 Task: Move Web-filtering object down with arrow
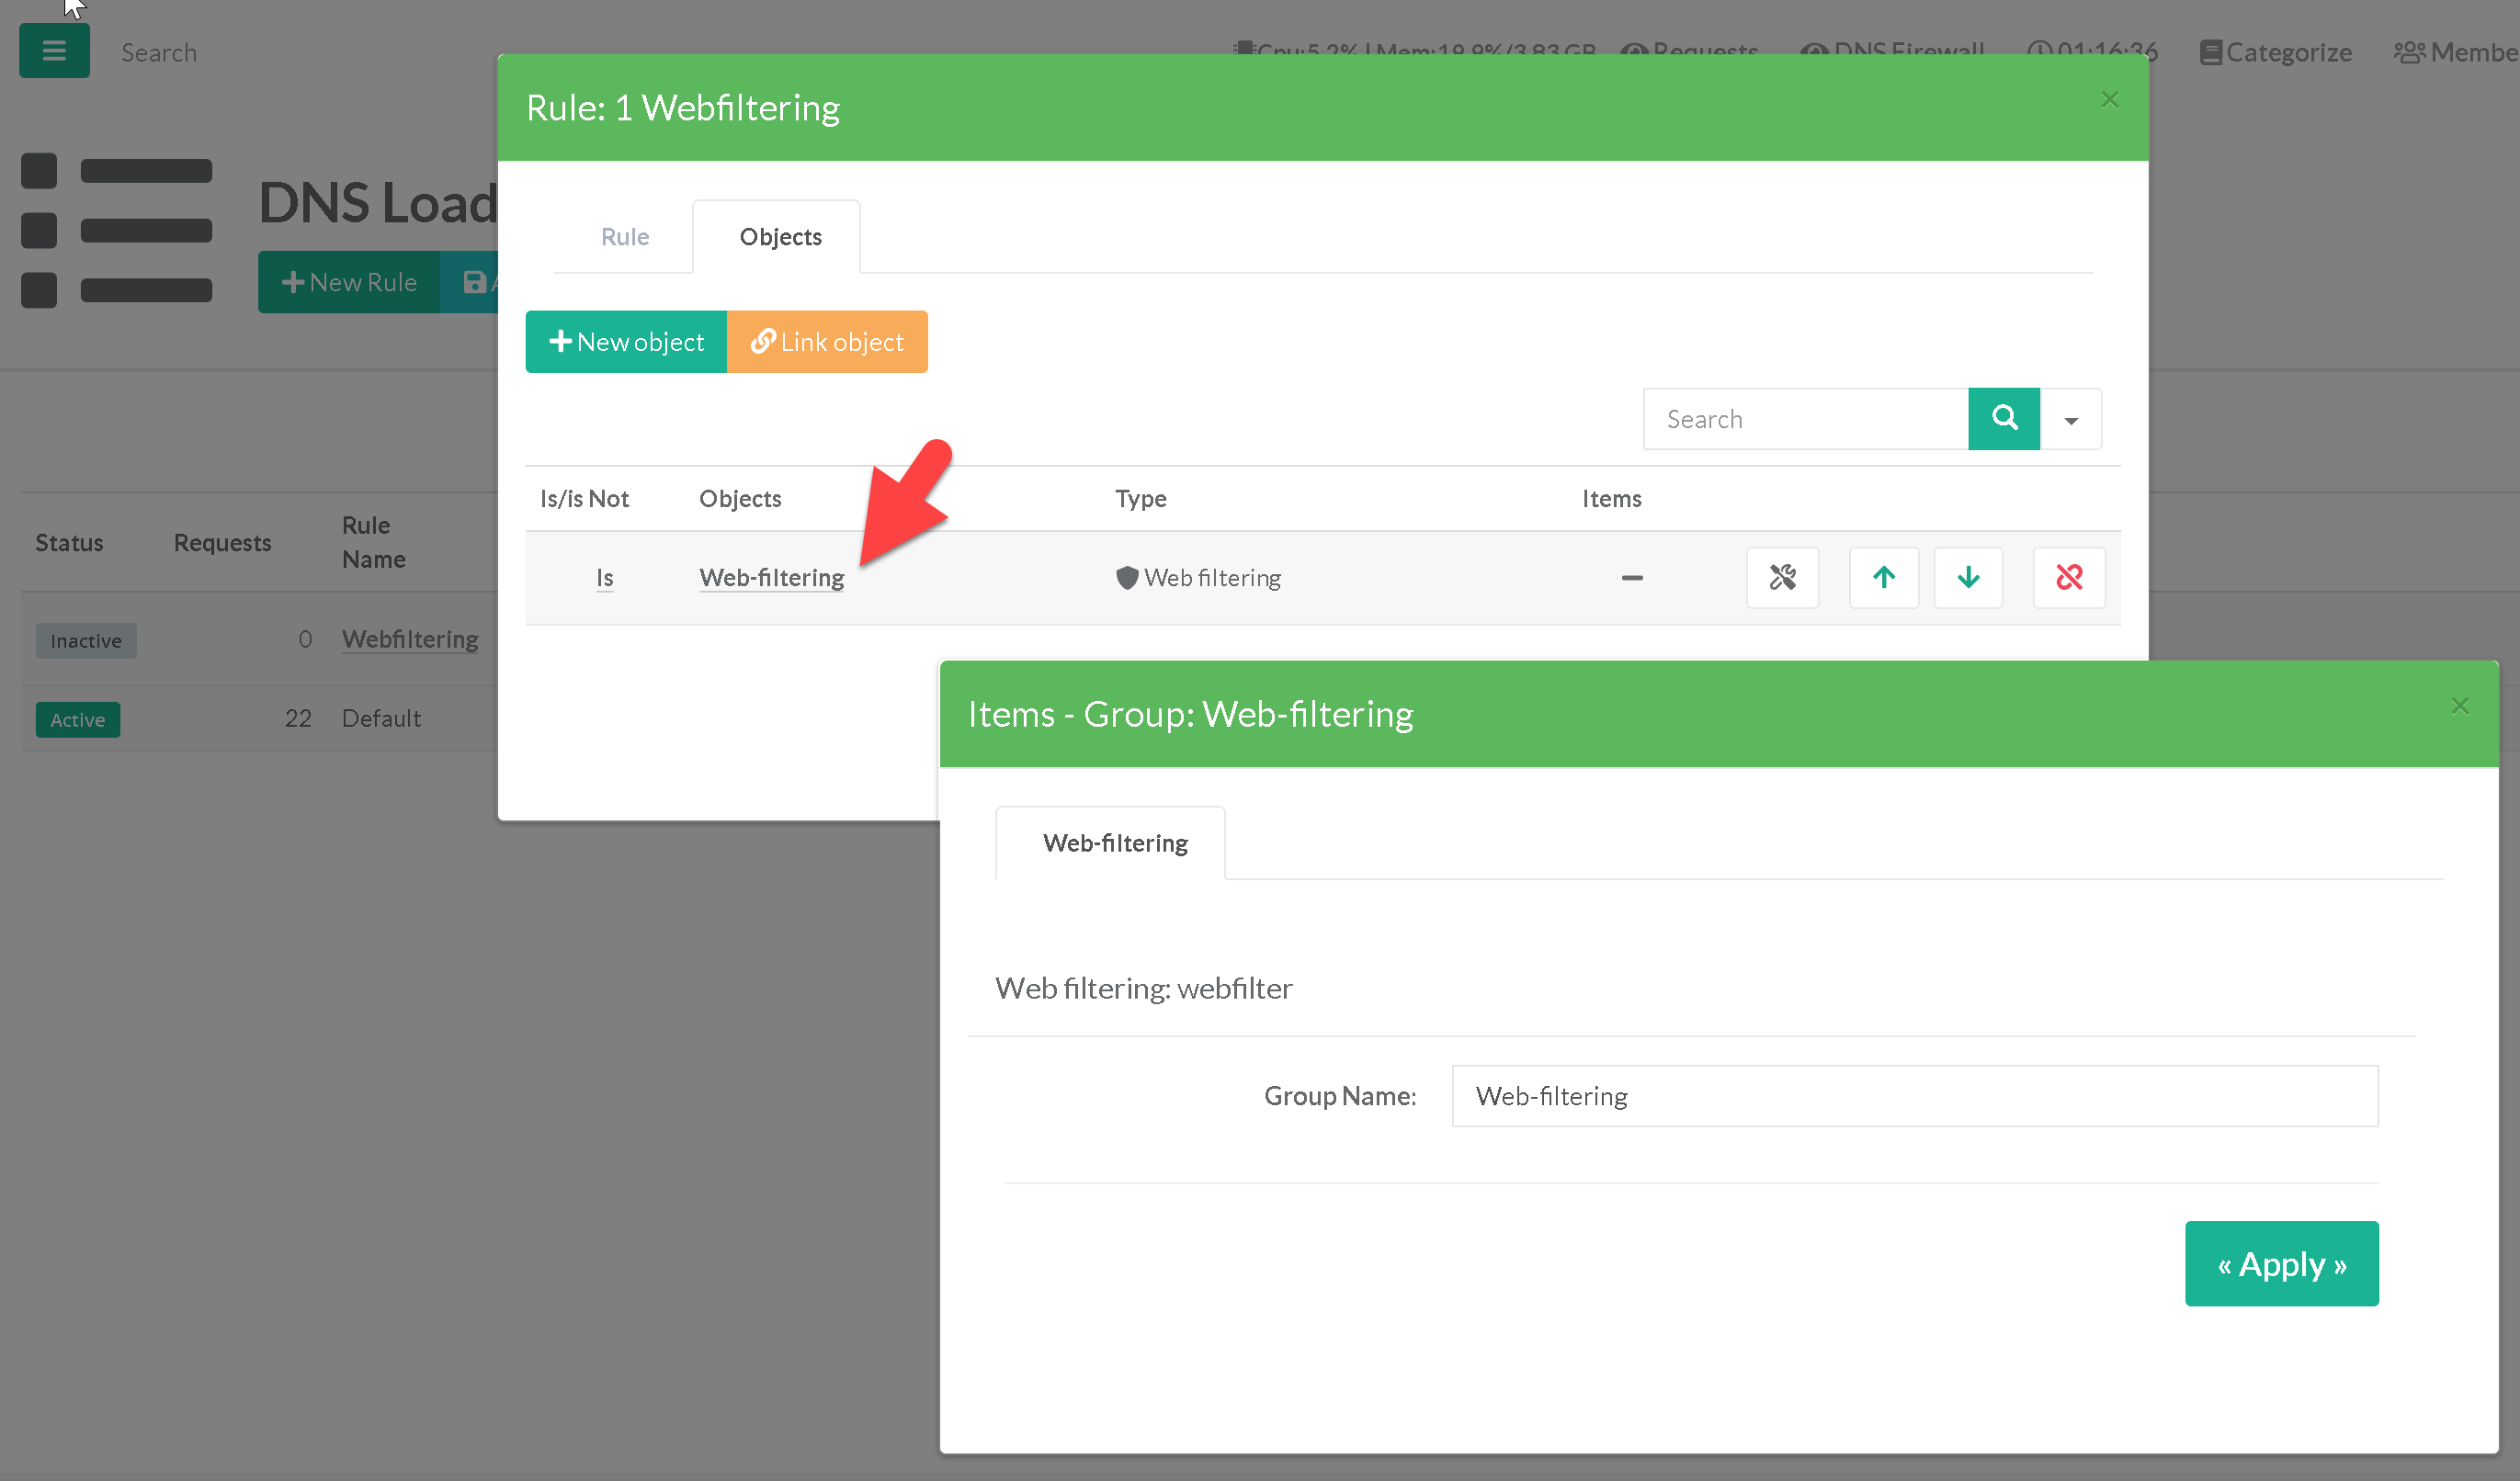pyautogui.click(x=1967, y=578)
